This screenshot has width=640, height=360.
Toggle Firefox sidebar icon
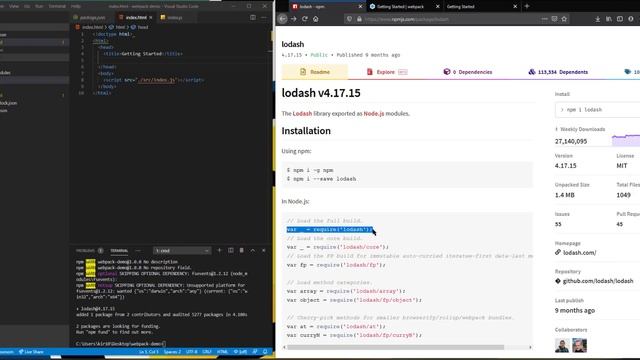point(620,19)
